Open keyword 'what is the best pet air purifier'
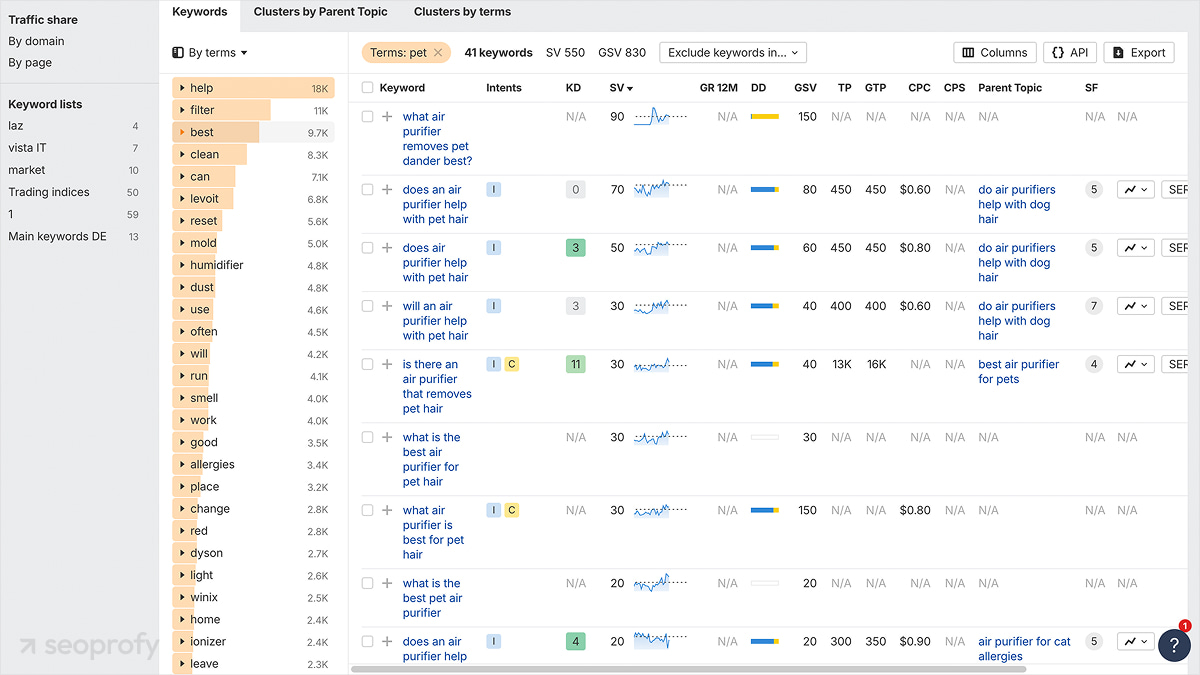1200x675 pixels. [431, 598]
